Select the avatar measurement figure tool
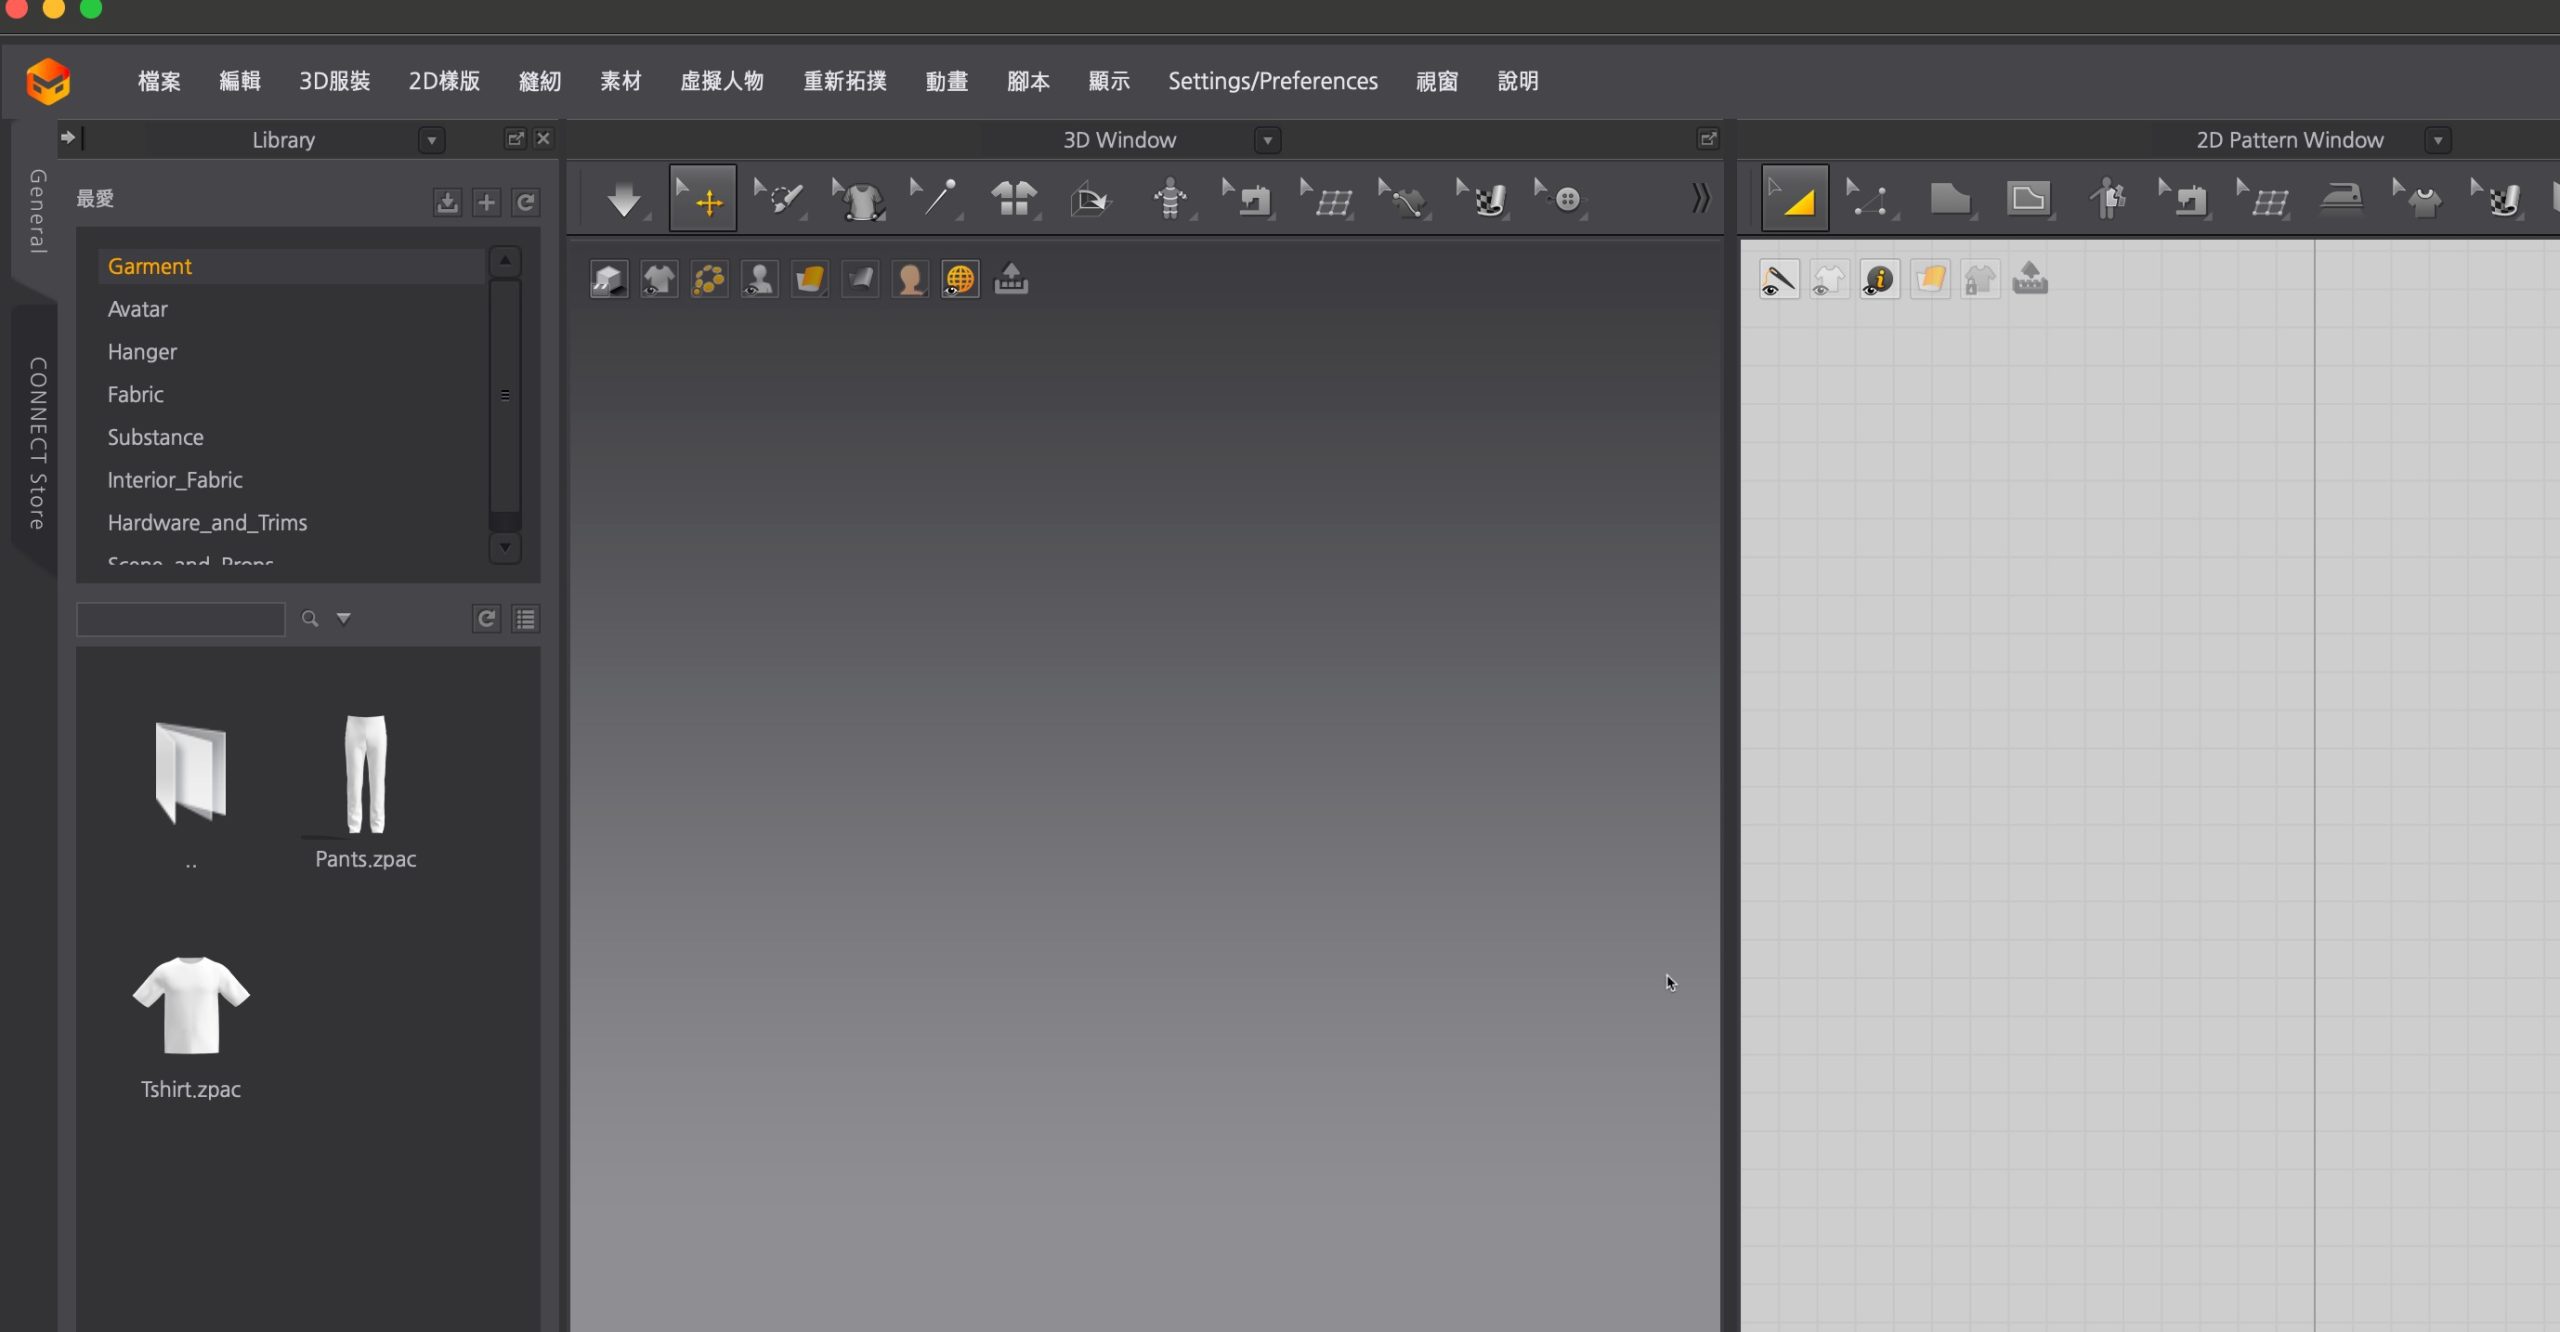The image size is (2560, 1332). coord(1169,199)
